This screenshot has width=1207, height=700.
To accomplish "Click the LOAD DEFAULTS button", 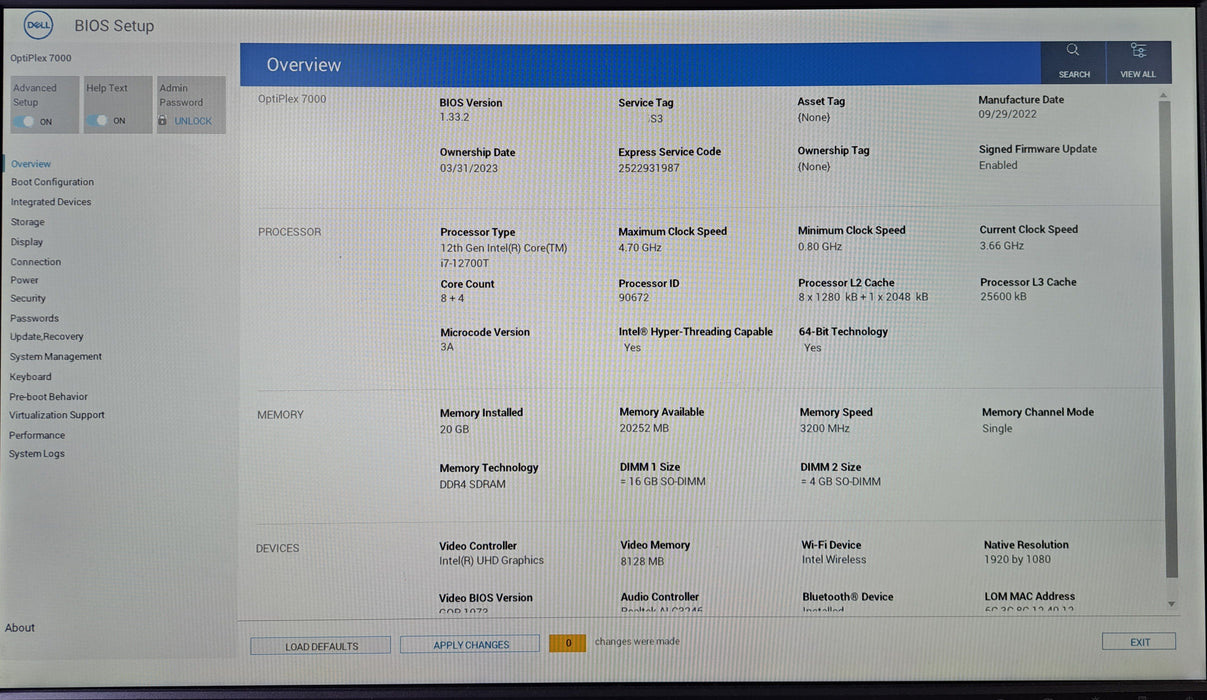I will coord(321,646).
